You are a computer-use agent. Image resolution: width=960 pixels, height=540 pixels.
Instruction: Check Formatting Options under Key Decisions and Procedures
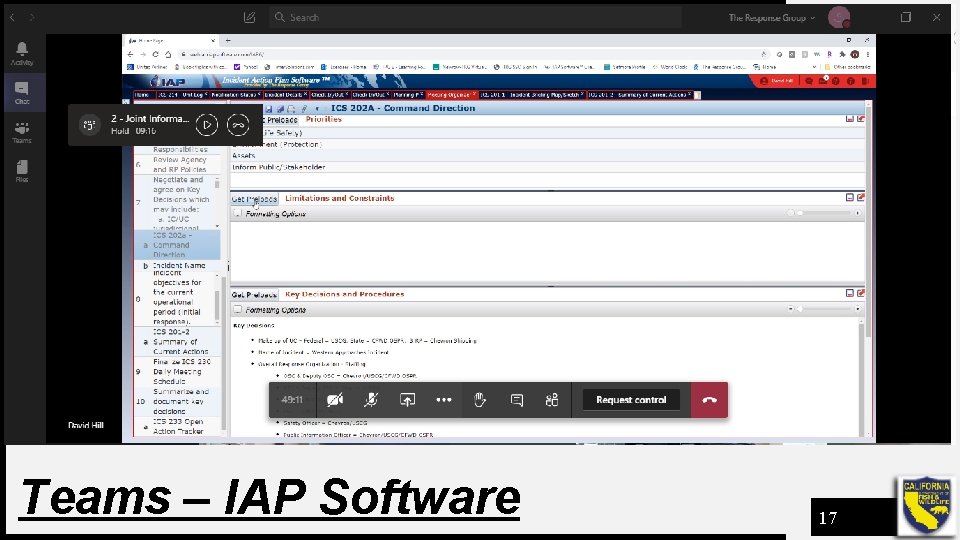pyautogui.click(x=238, y=309)
